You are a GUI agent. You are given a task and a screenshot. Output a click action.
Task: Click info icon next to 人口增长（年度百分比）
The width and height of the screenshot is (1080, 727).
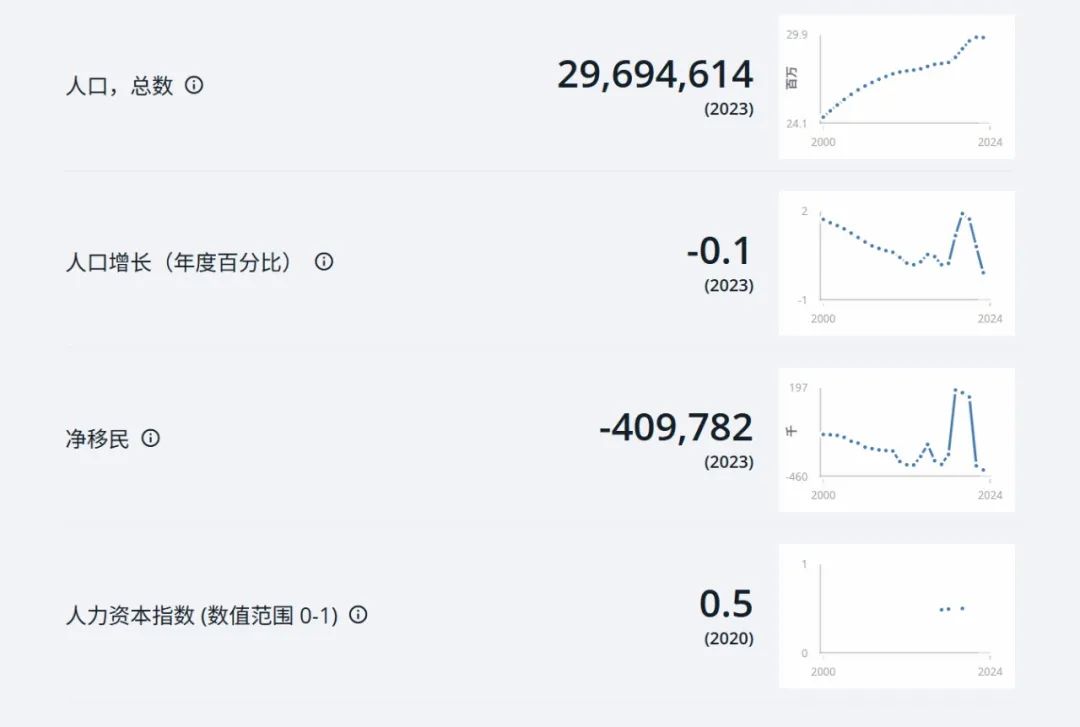[x=324, y=261]
